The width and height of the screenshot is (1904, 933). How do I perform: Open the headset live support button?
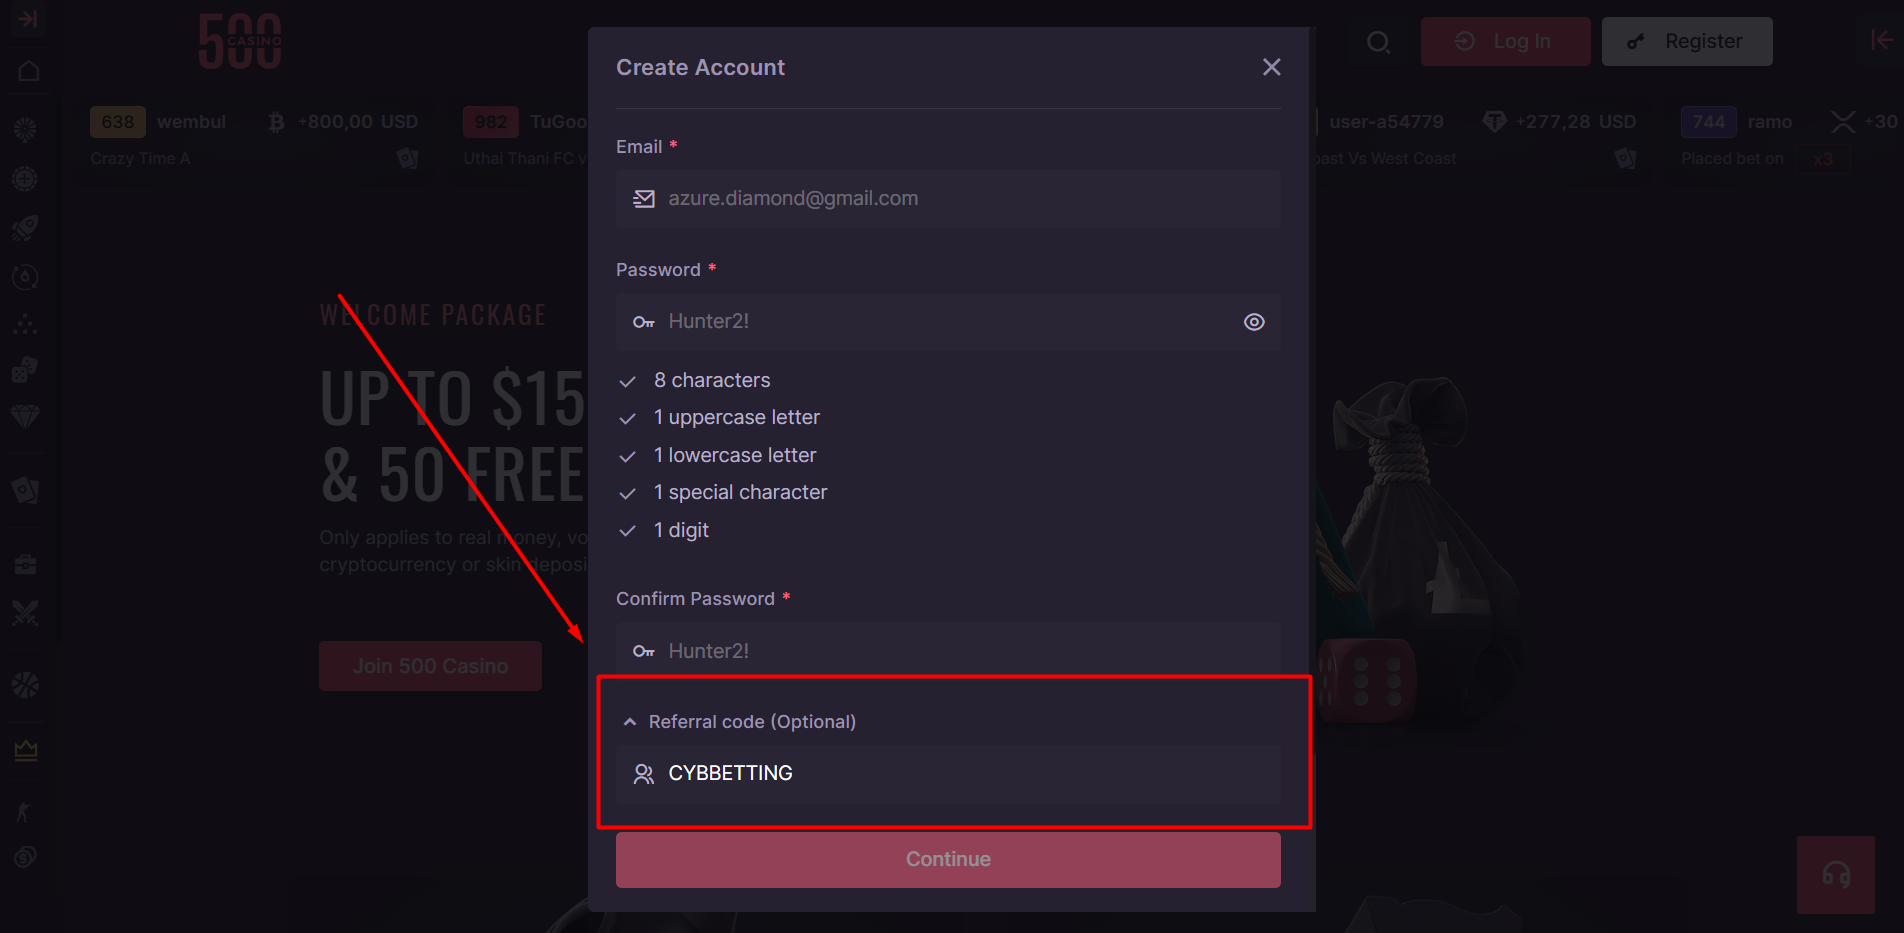(1835, 875)
